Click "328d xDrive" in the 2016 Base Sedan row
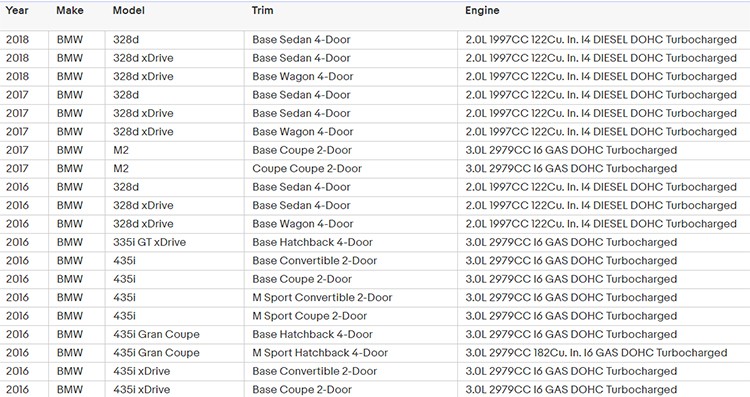The width and height of the screenshot is (750, 397). 143,205
